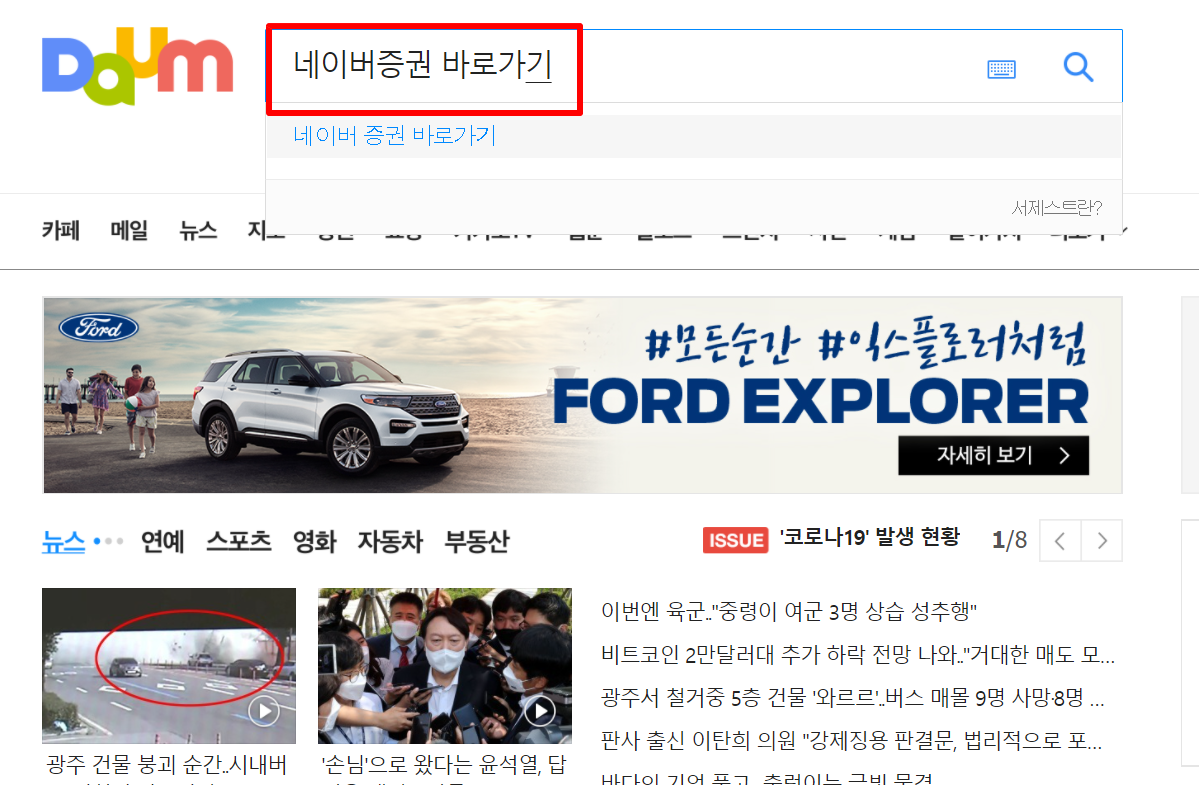1199x785 pixels.
Task: Click the 자세히 보기 button on Ford ad
Action: [x=993, y=456]
